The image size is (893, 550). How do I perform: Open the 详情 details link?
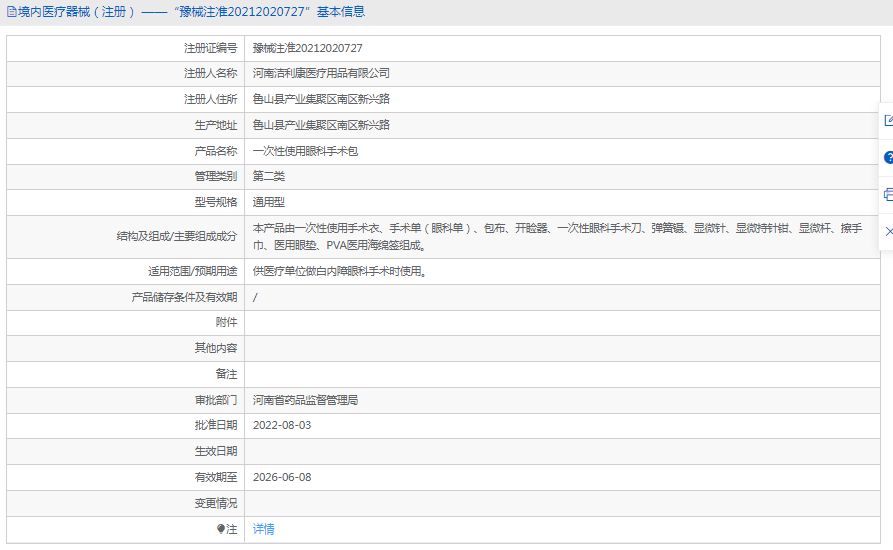click(x=263, y=529)
